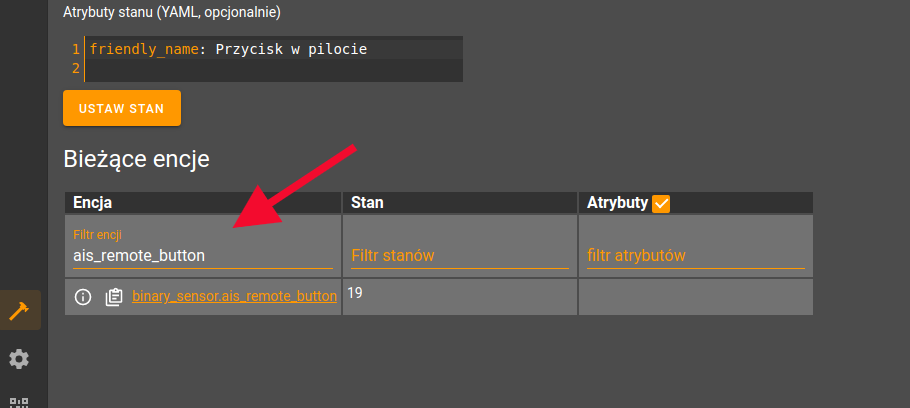
Task: Focus the filtr atrybutów field
Action: (x=695, y=256)
